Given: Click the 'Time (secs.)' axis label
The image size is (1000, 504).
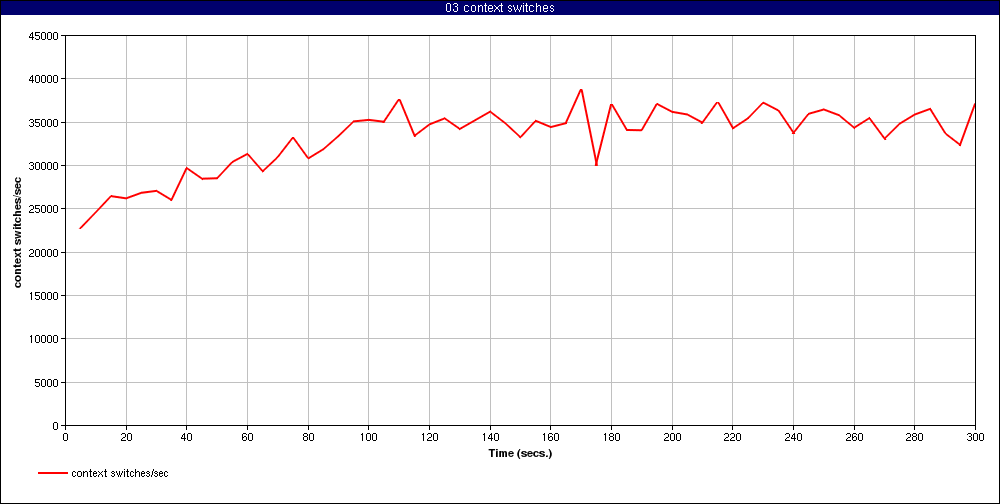Looking at the screenshot, I should [x=520, y=454].
